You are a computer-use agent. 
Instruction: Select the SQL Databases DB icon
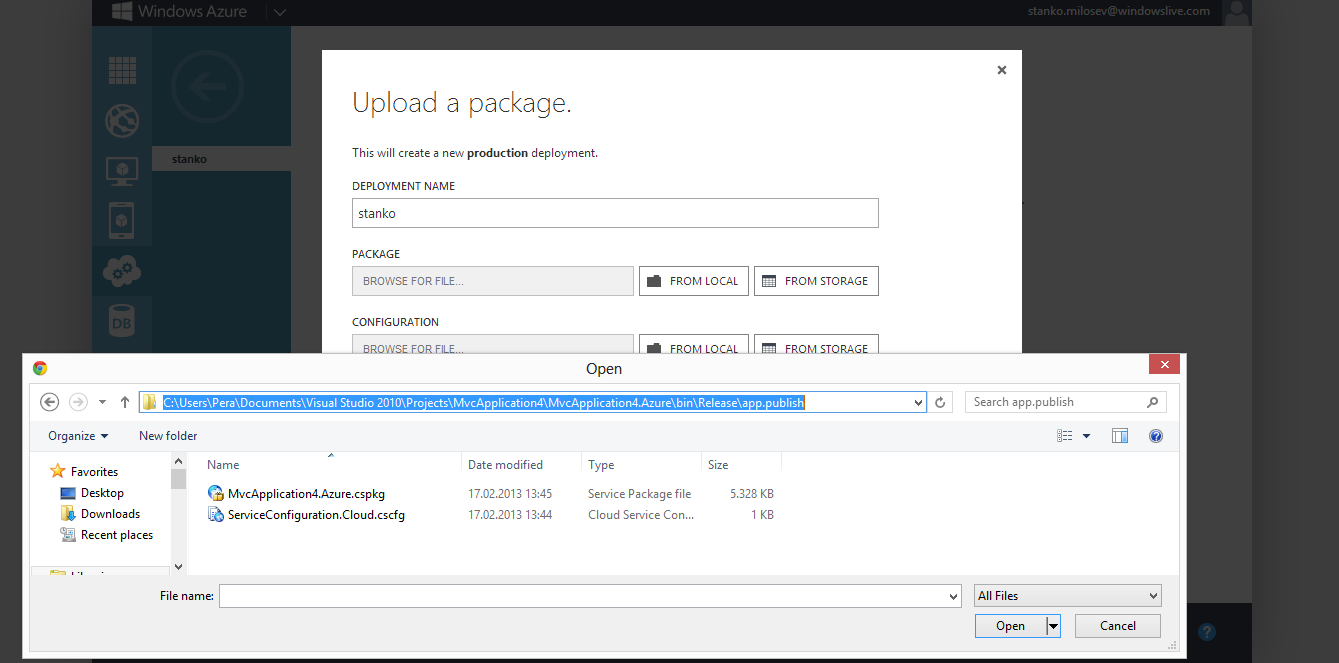click(122, 322)
